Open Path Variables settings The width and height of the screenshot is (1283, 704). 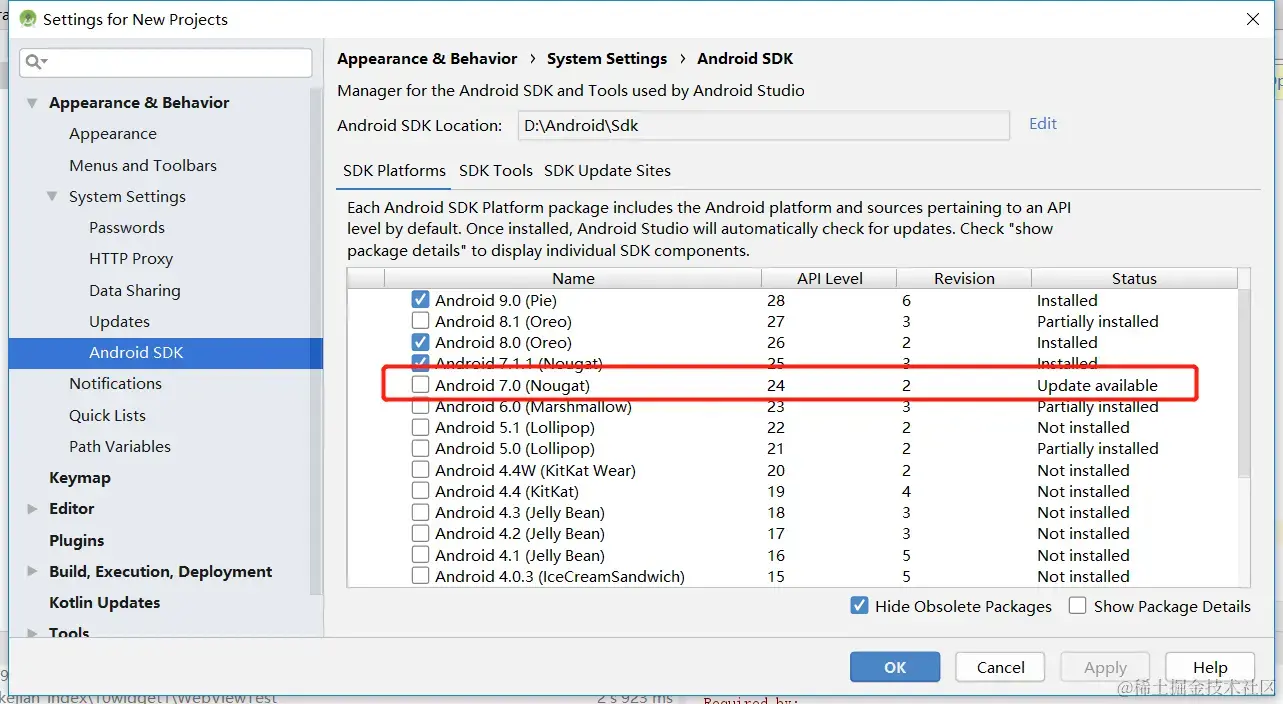click(120, 446)
